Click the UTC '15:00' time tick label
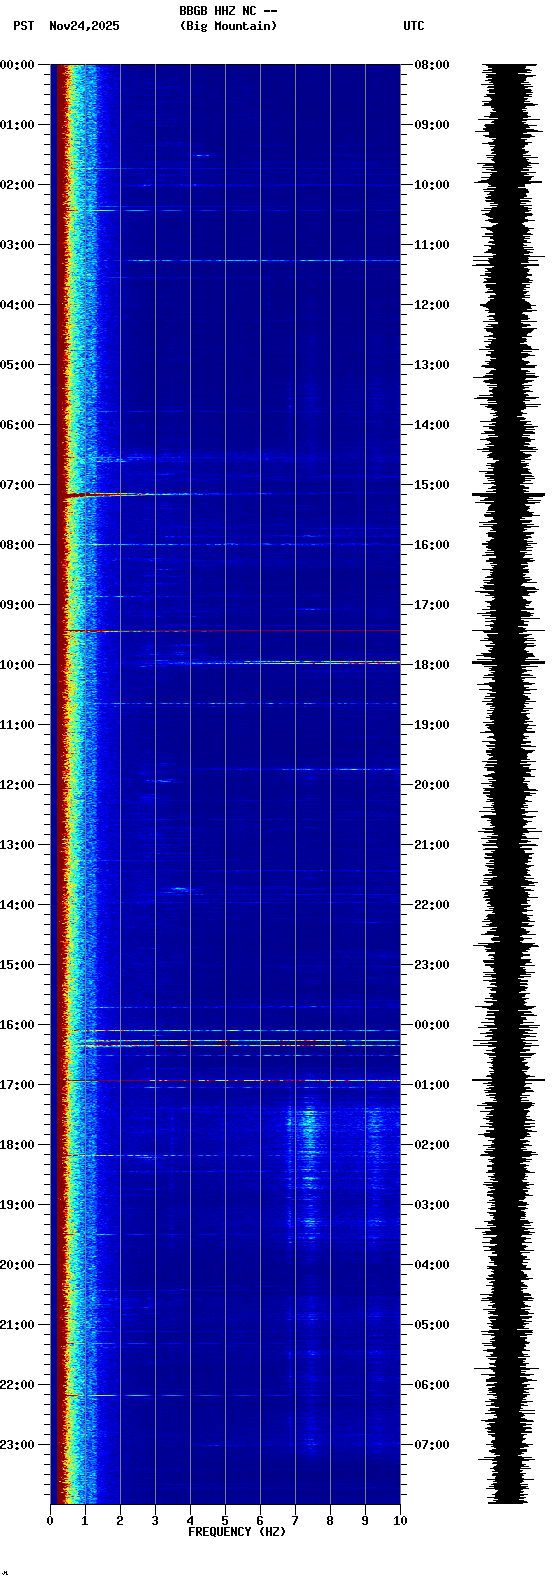 [431, 485]
